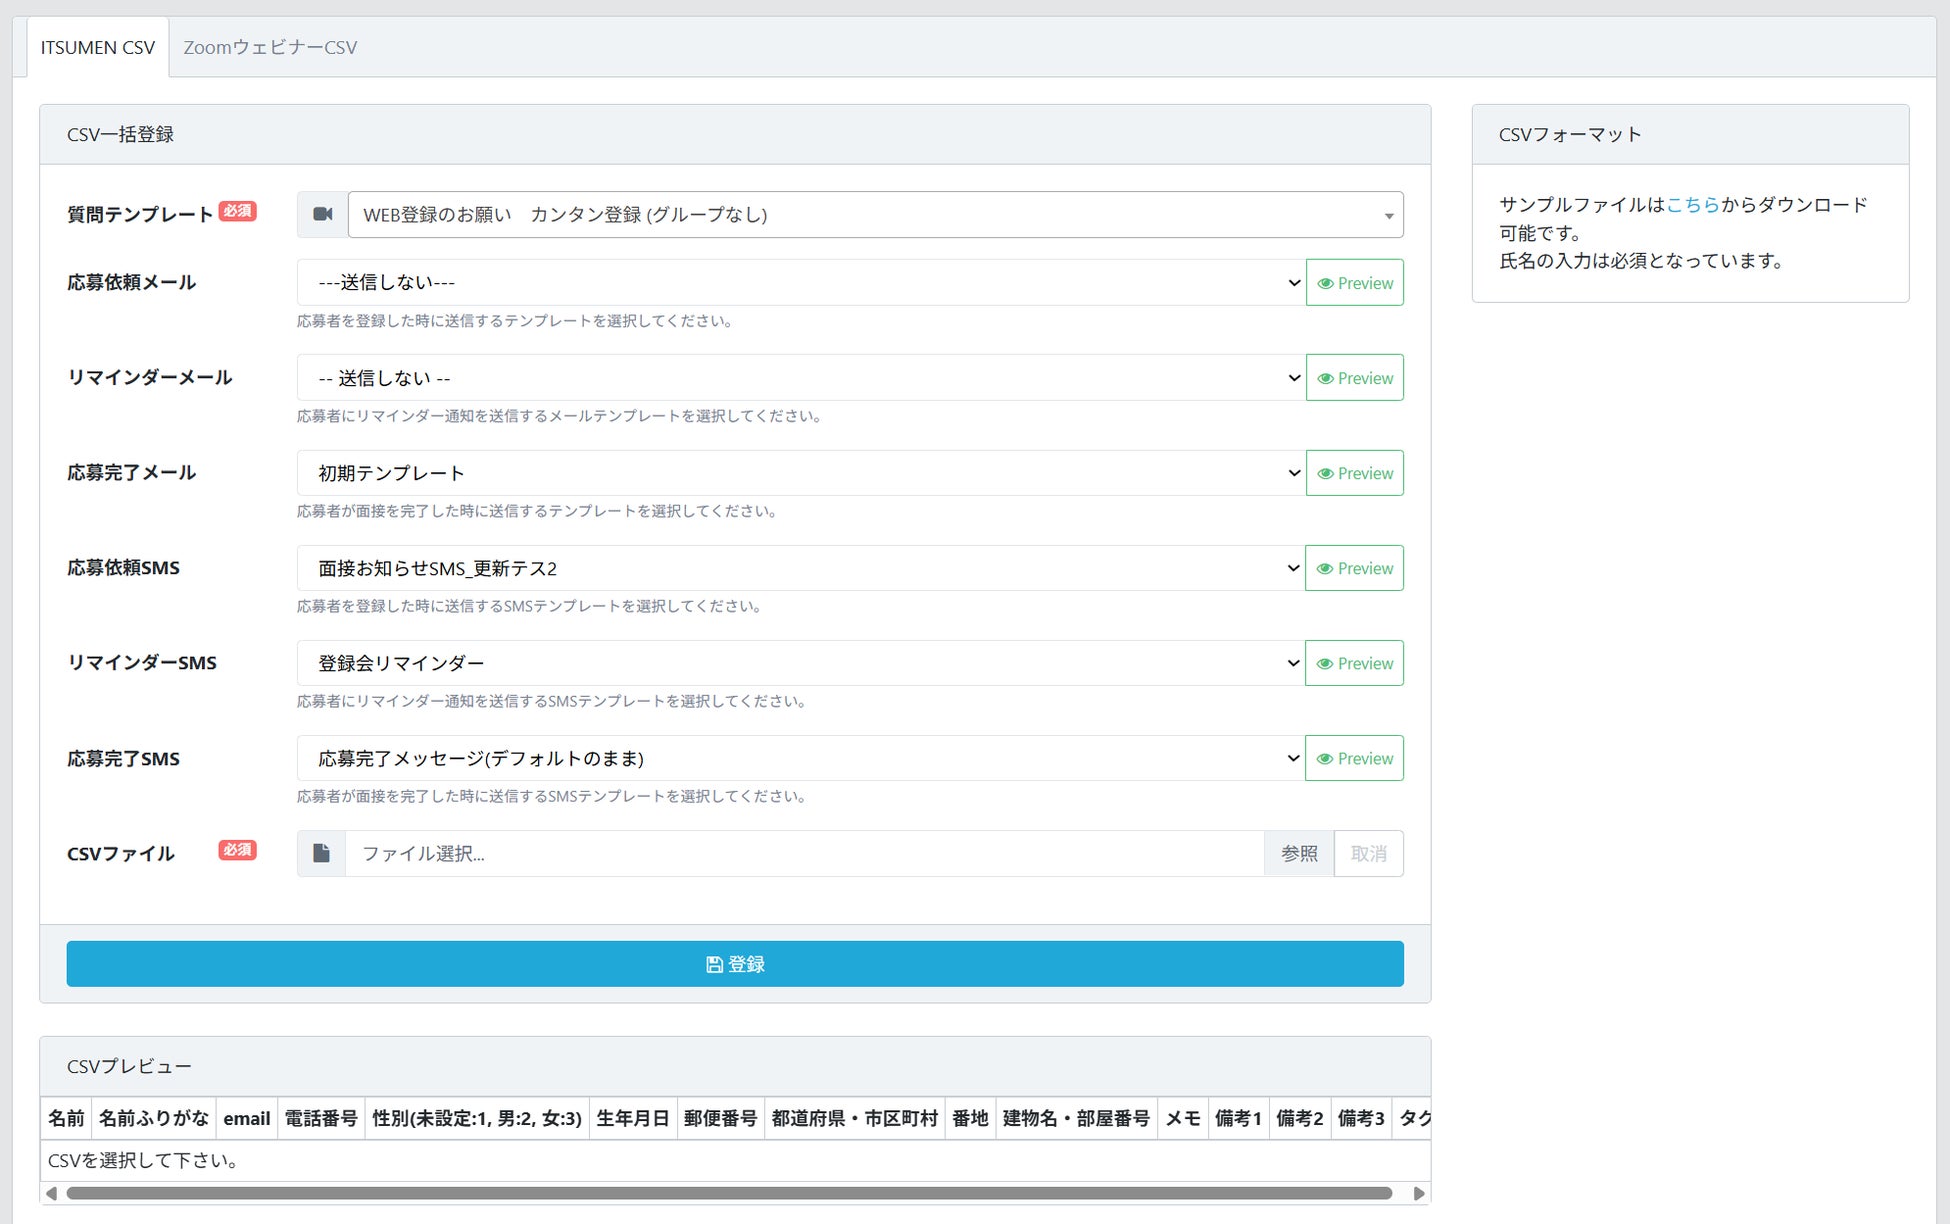1950x1224 pixels.
Task: Preview the リマインダーメール template
Action: (x=1354, y=378)
